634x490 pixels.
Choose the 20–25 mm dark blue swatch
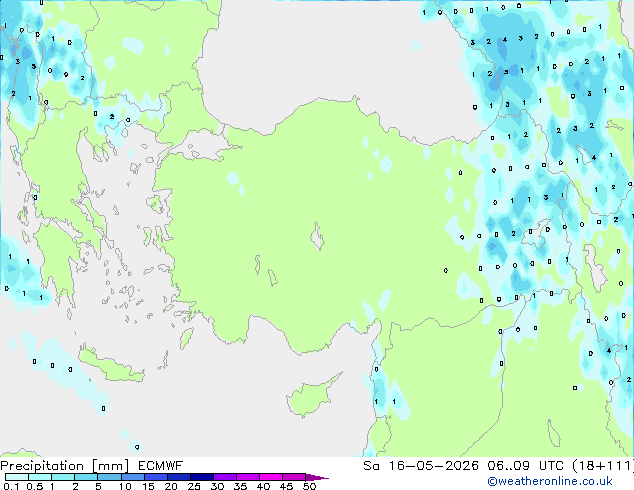click(178, 477)
